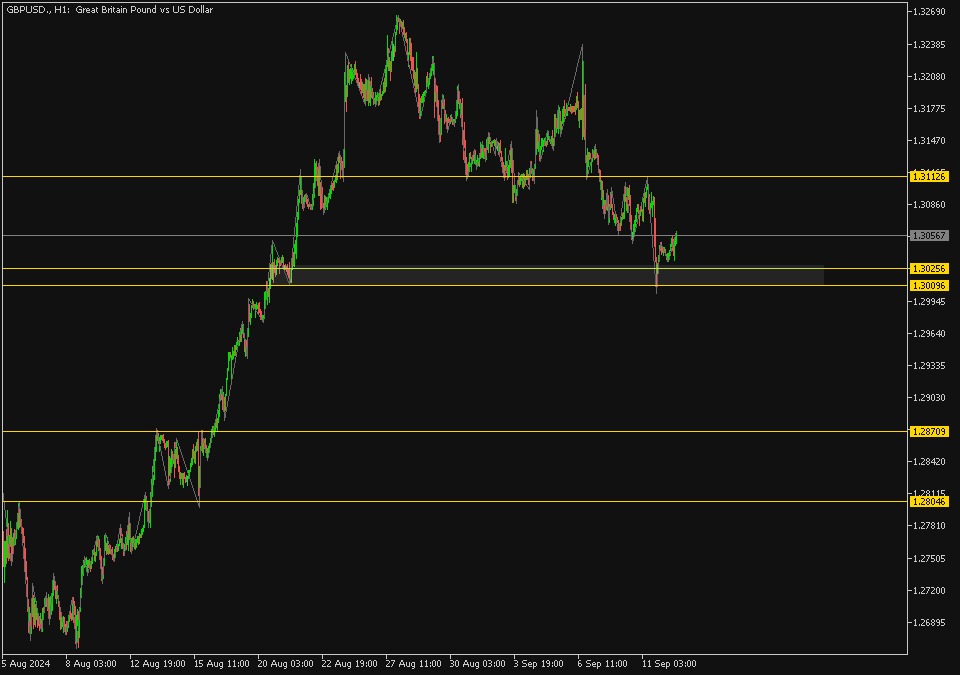
Task: Click the 1.32080 price axis label
Action: 929,77
